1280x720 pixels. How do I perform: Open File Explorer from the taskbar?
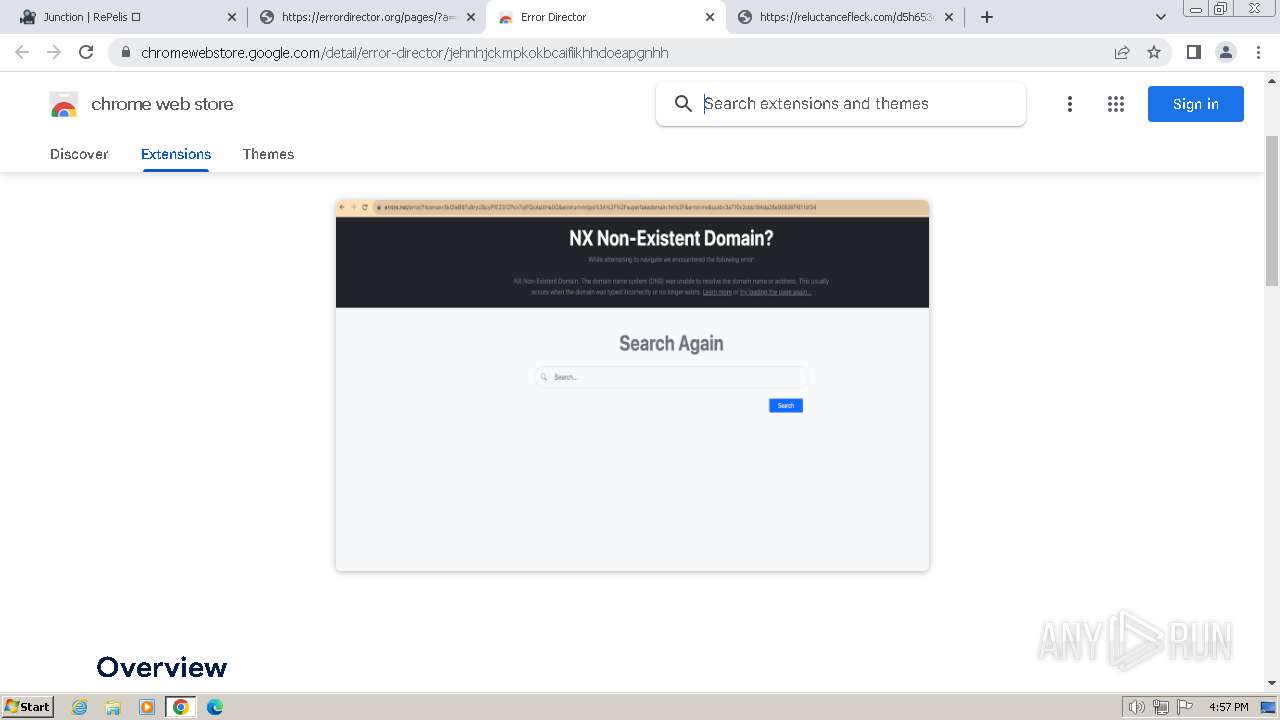click(113, 707)
